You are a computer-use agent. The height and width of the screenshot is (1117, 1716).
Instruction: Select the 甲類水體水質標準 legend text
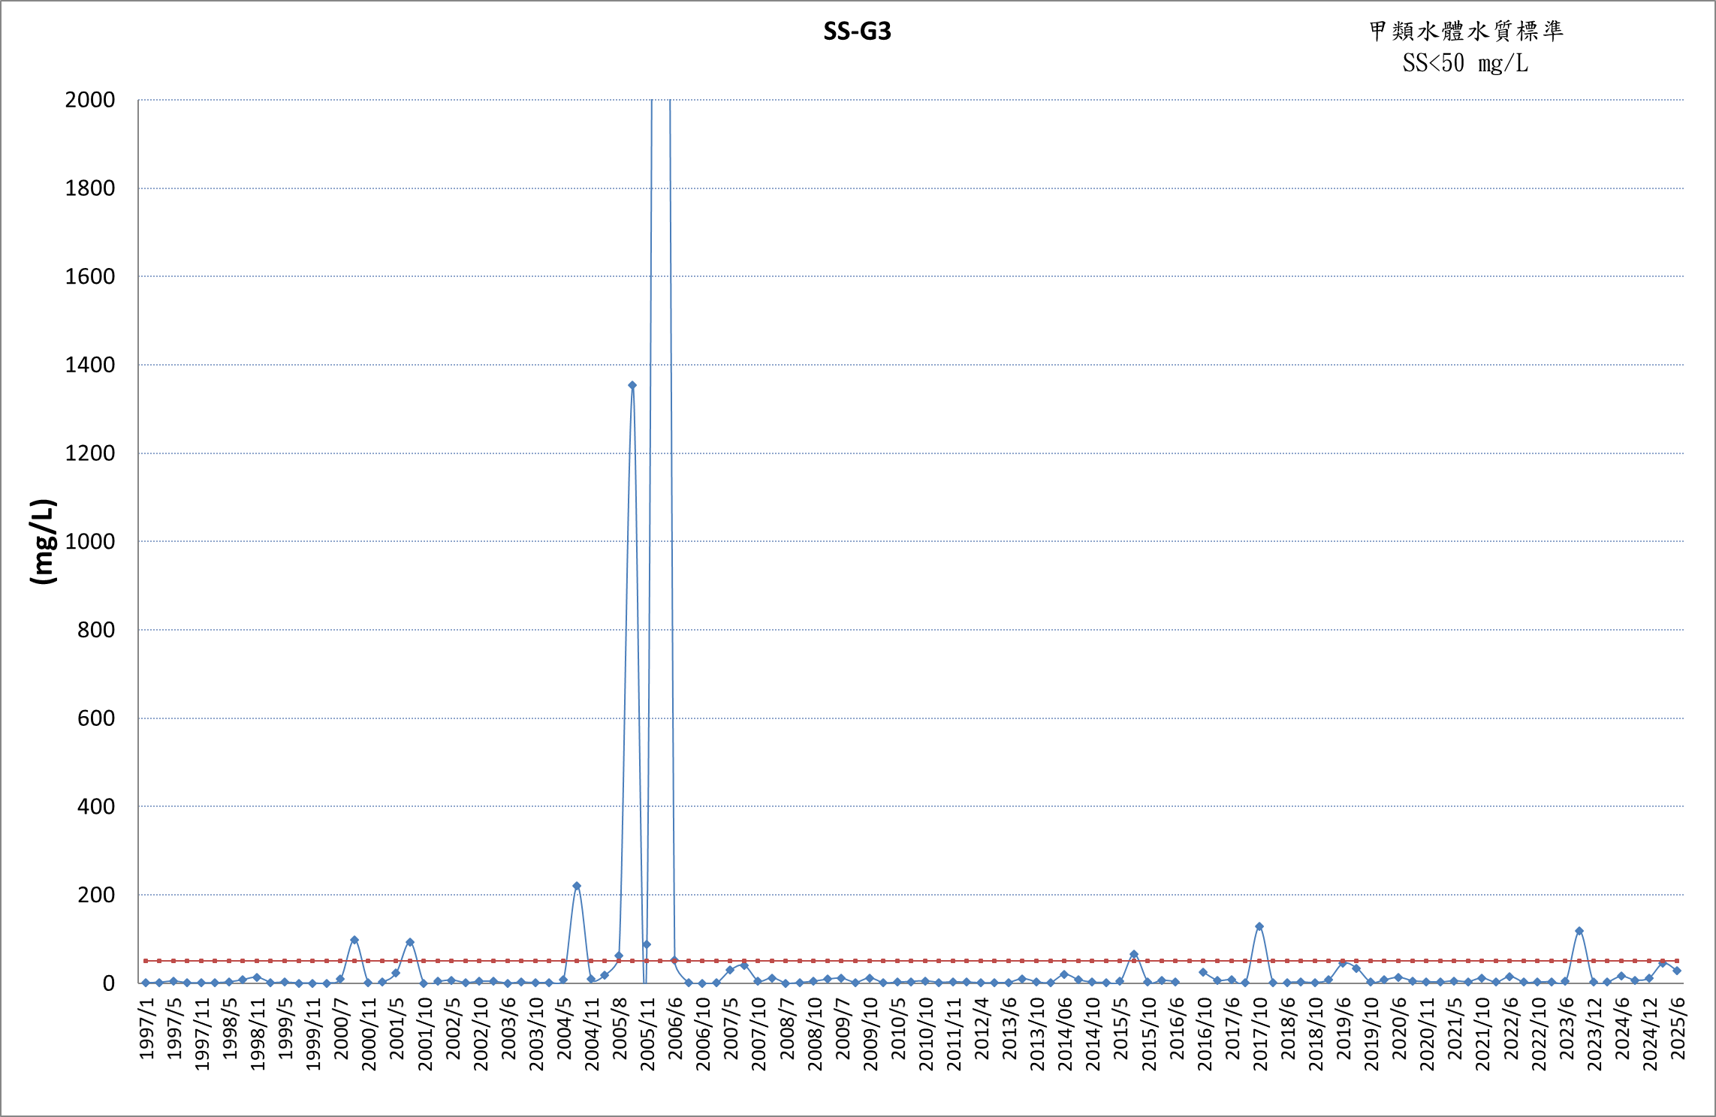coord(1465,32)
